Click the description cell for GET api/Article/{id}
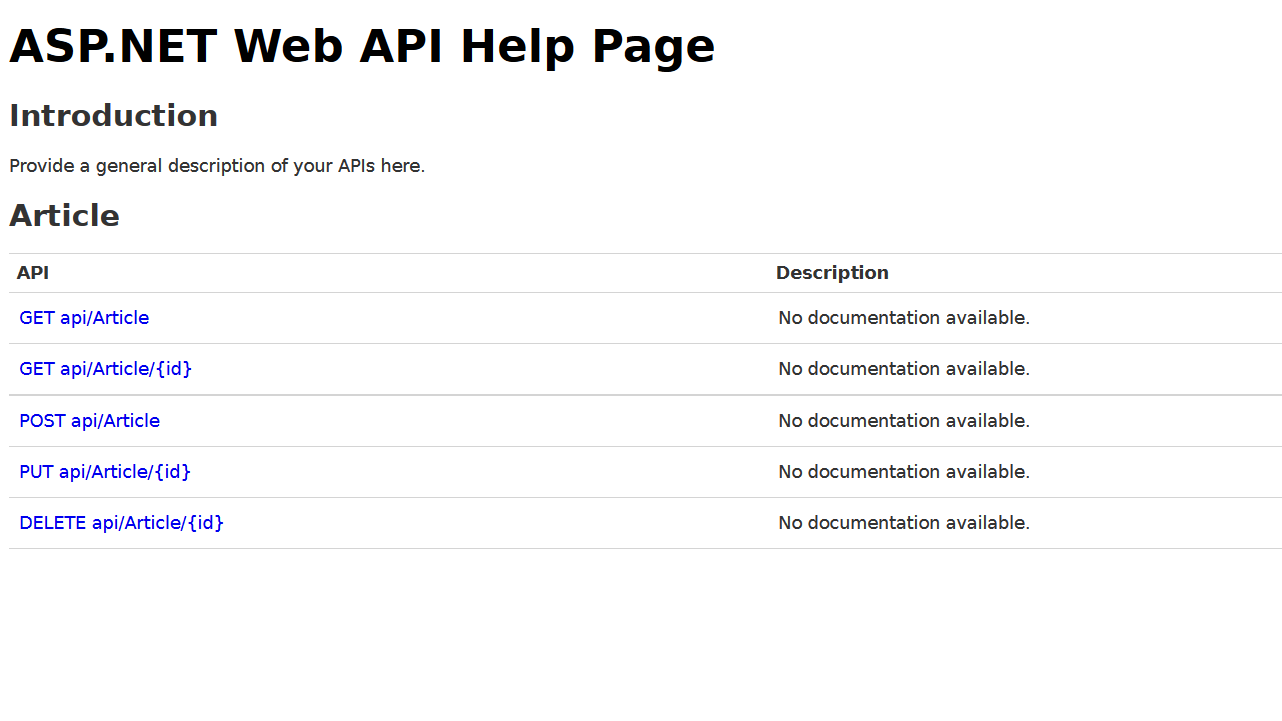 click(x=1025, y=369)
